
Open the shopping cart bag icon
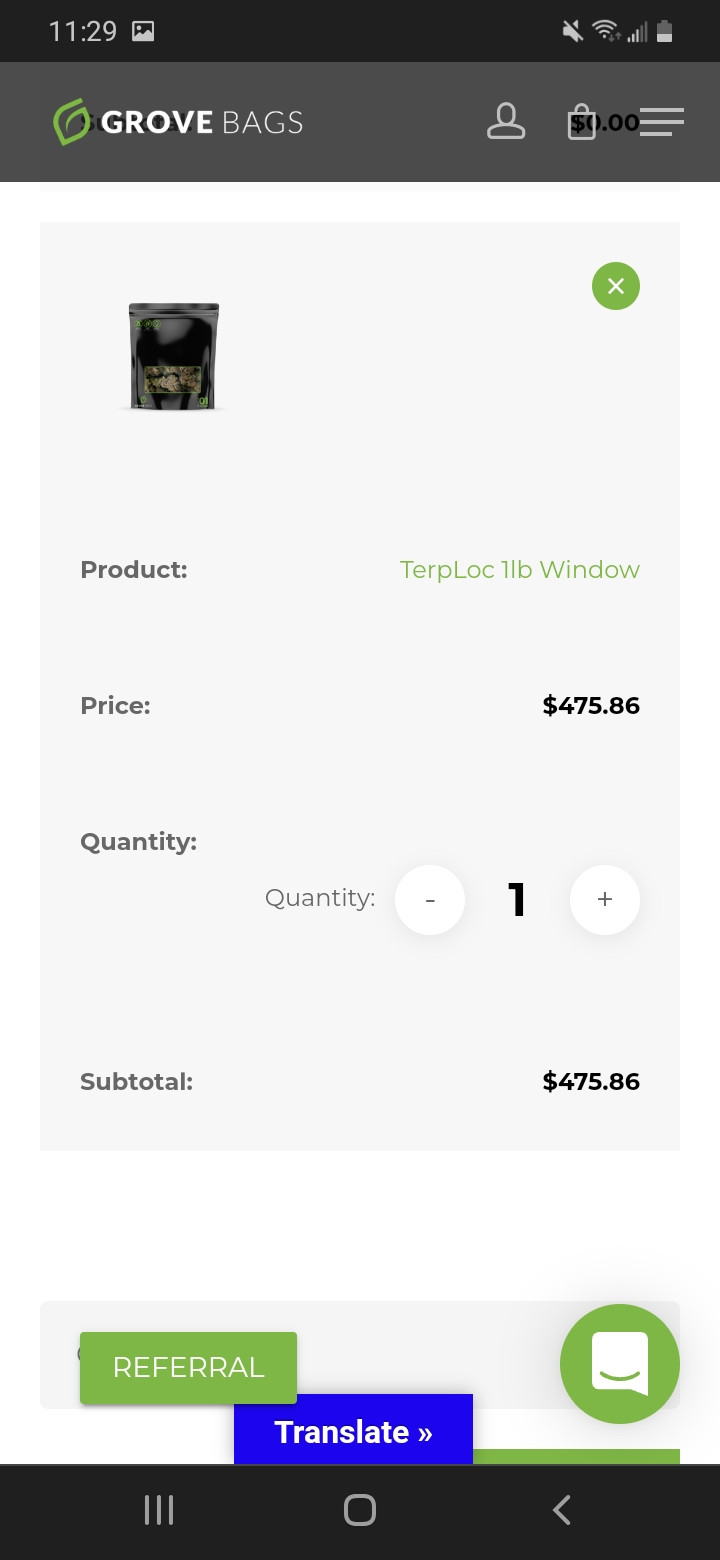click(581, 124)
